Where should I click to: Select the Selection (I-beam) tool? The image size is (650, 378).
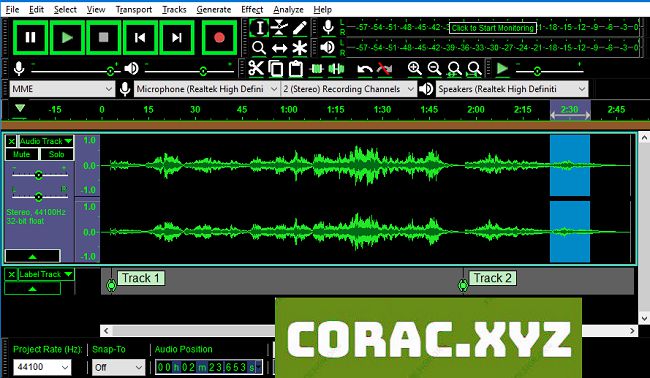click(x=260, y=28)
